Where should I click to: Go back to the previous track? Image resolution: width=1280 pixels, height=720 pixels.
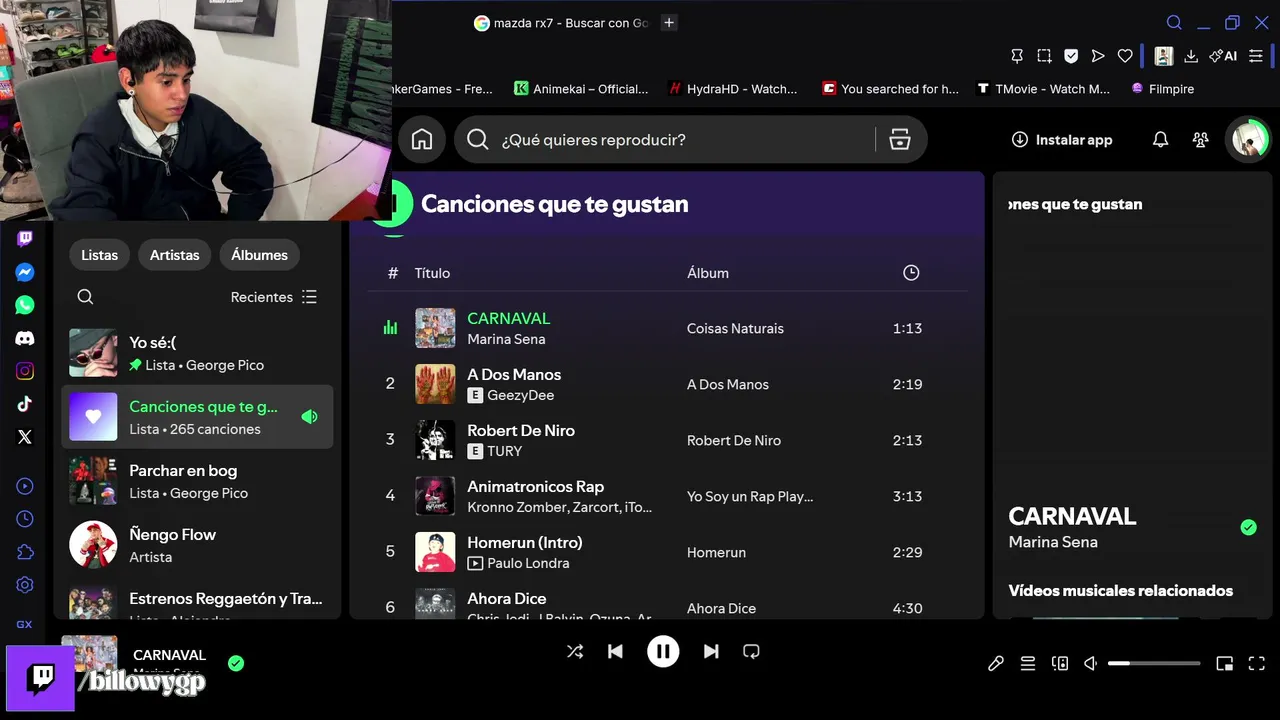pos(615,652)
